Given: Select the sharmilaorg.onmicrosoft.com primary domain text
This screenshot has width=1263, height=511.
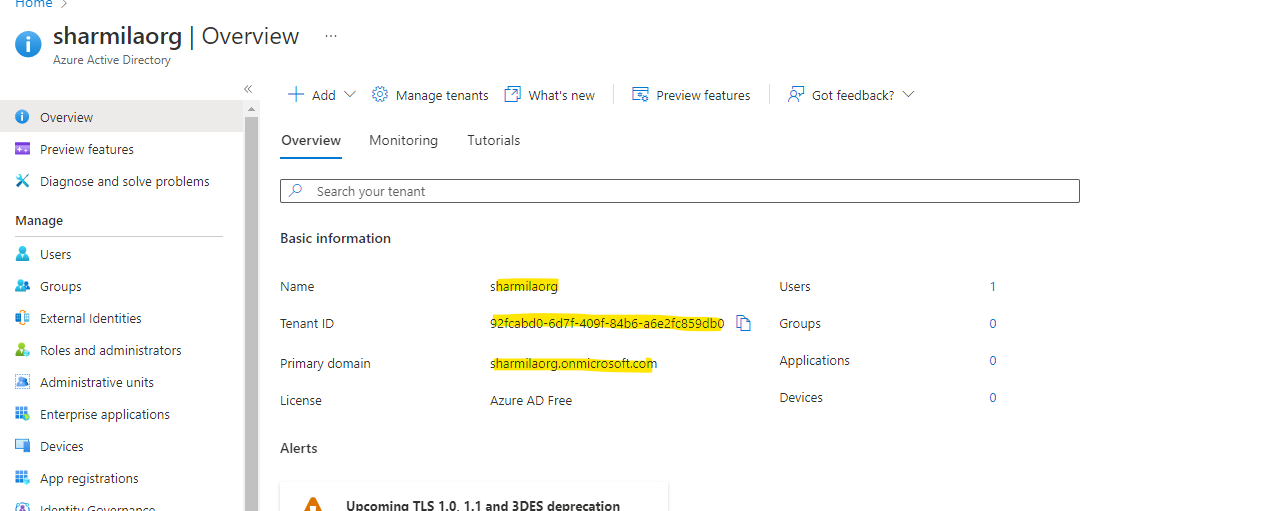Looking at the screenshot, I should pyautogui.click(x=574, y=363).
